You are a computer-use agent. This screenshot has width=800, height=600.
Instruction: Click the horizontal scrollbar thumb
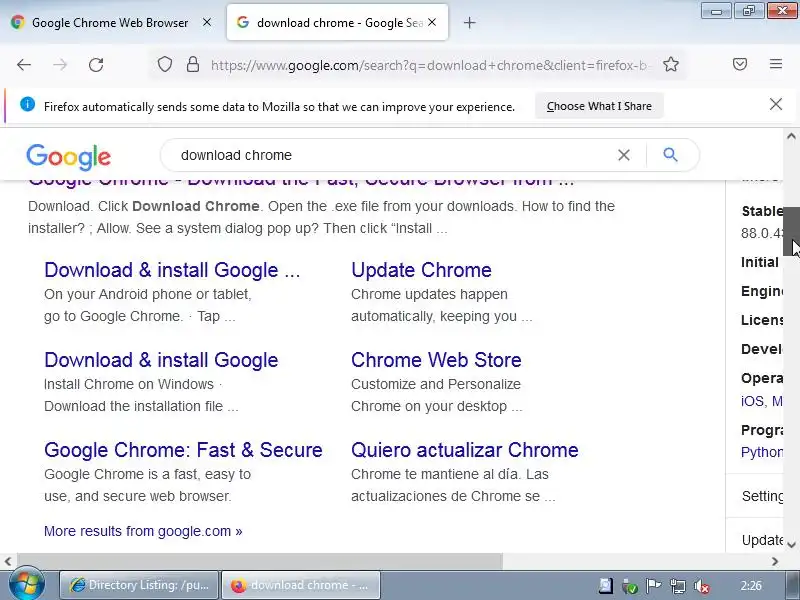tap(260, 561)
